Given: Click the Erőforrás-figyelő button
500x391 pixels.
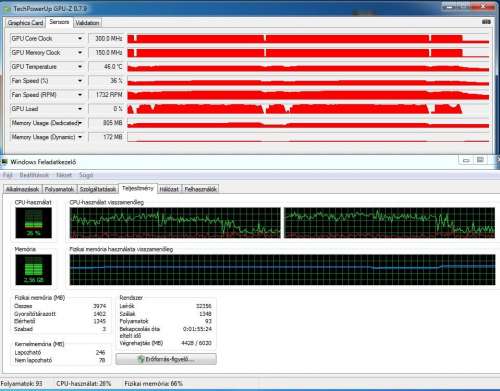Looking at the screenshot, I should (x=166, y=359).
